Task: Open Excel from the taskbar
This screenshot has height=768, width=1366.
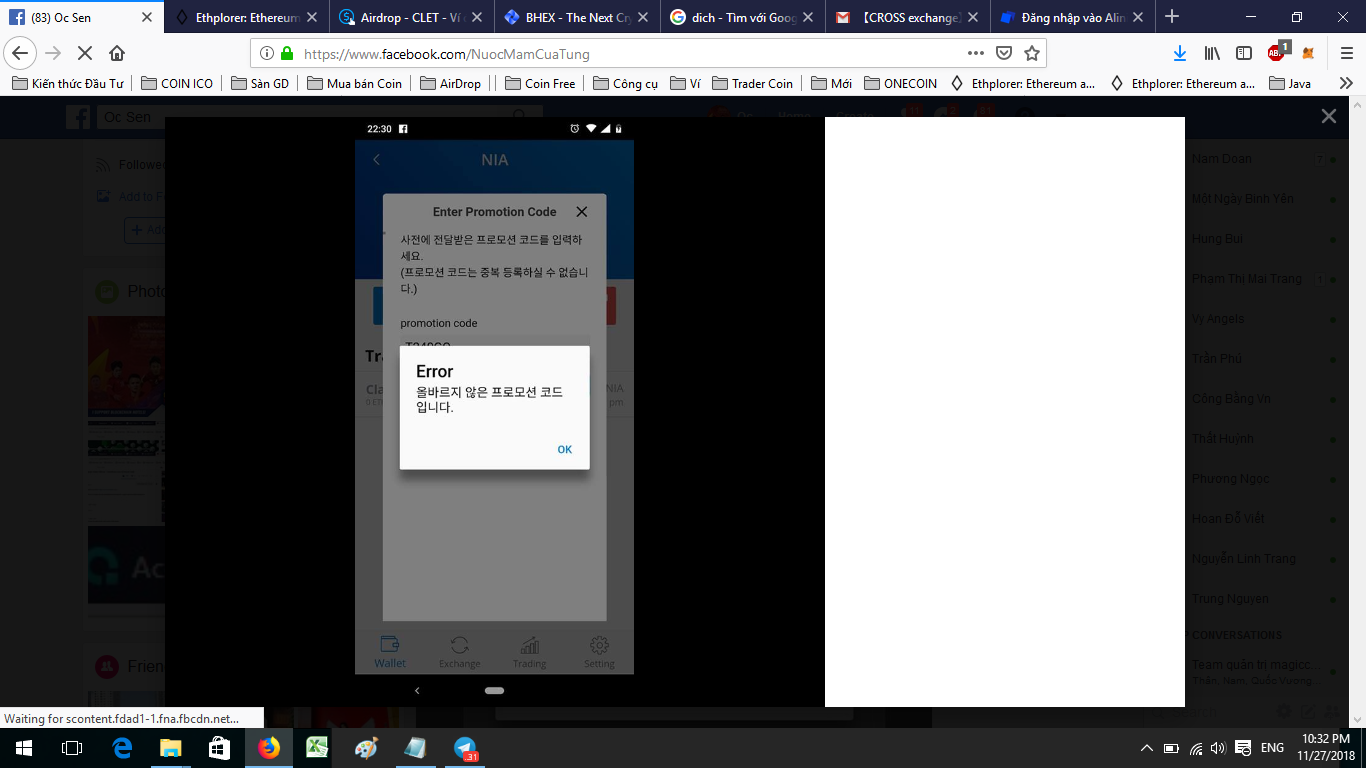Action: pos(318,748)
